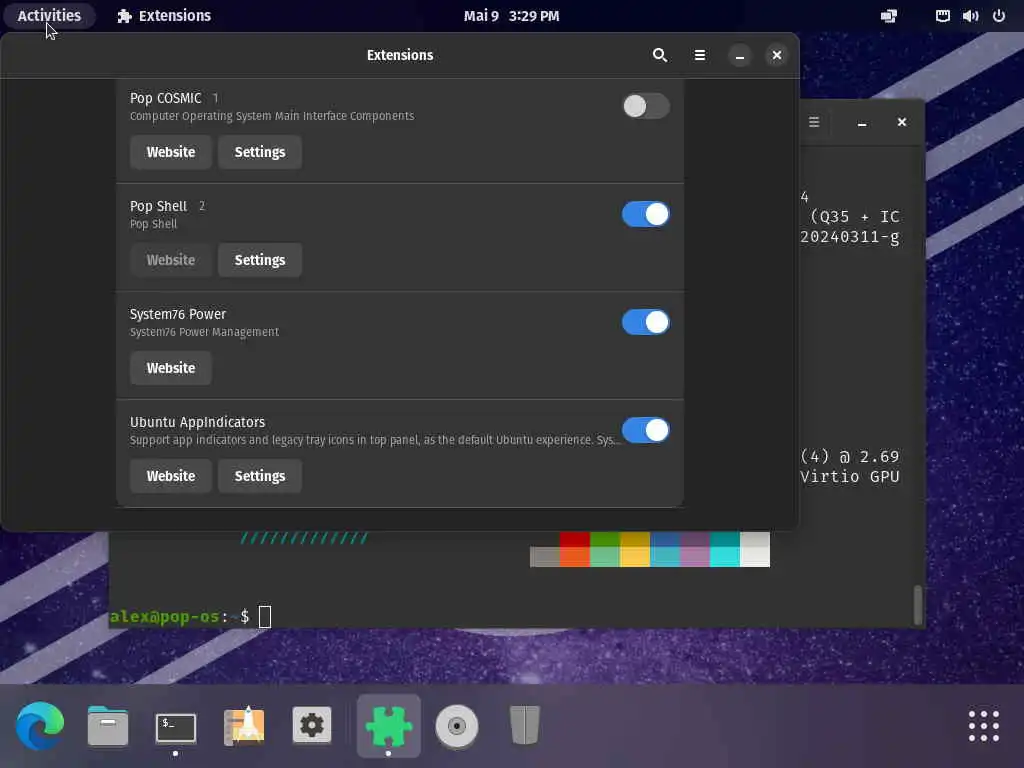Open the clock and calendar menu
The height and width of the screenshot is (768, 1024).
pyautogui.click(x=511, y=16)
